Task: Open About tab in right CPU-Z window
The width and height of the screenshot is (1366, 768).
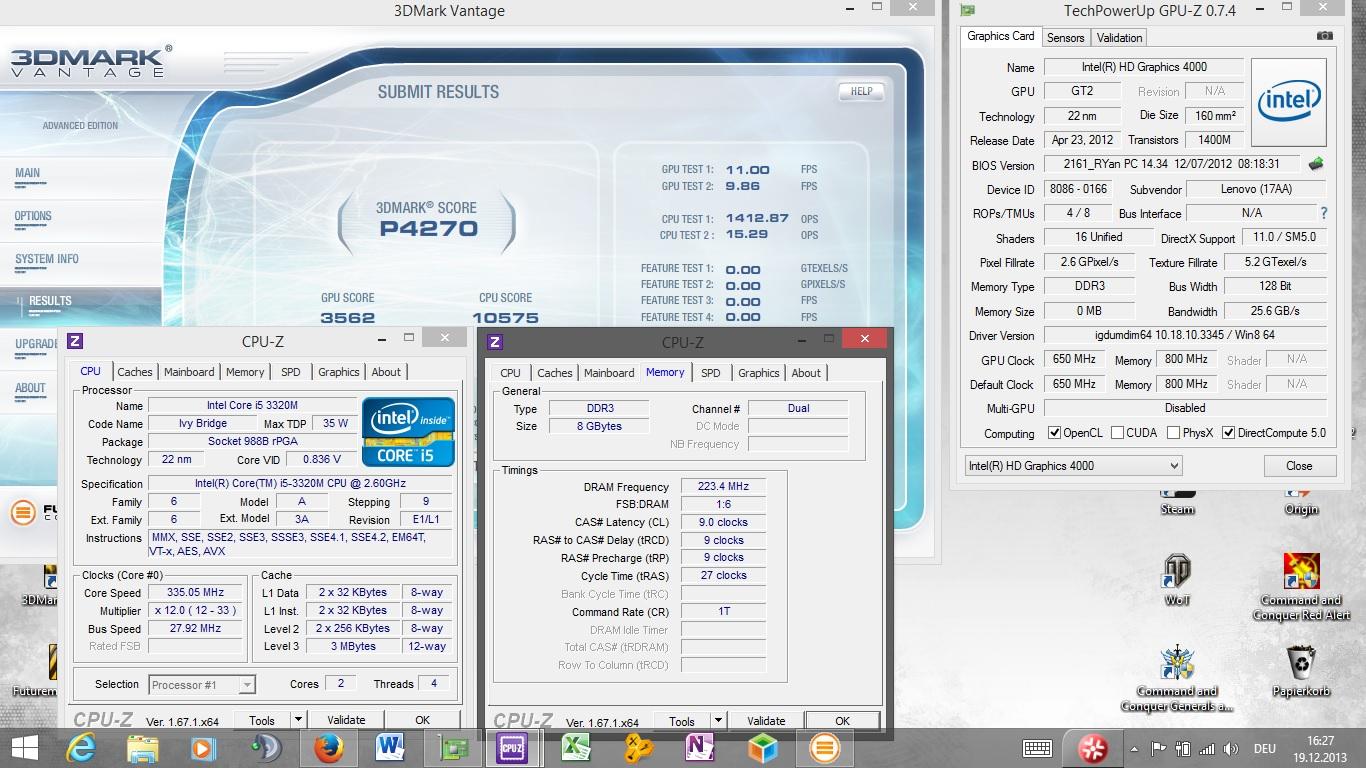Action: (x=806, y=373)
